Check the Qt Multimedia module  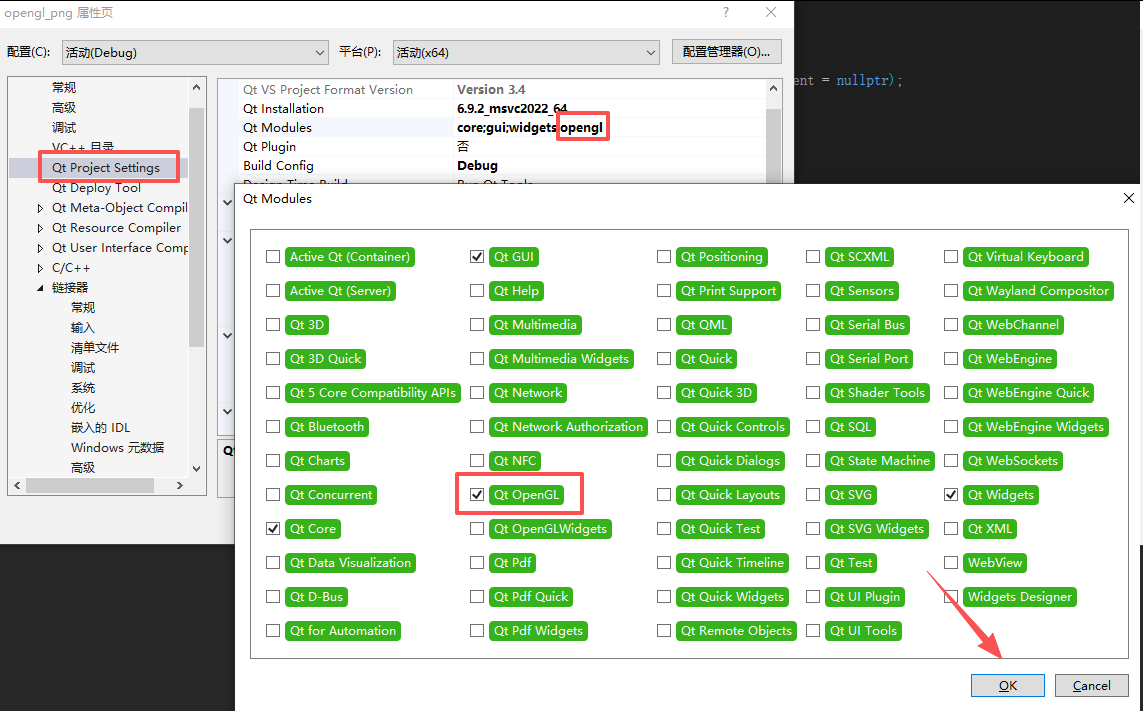[477, 325]
